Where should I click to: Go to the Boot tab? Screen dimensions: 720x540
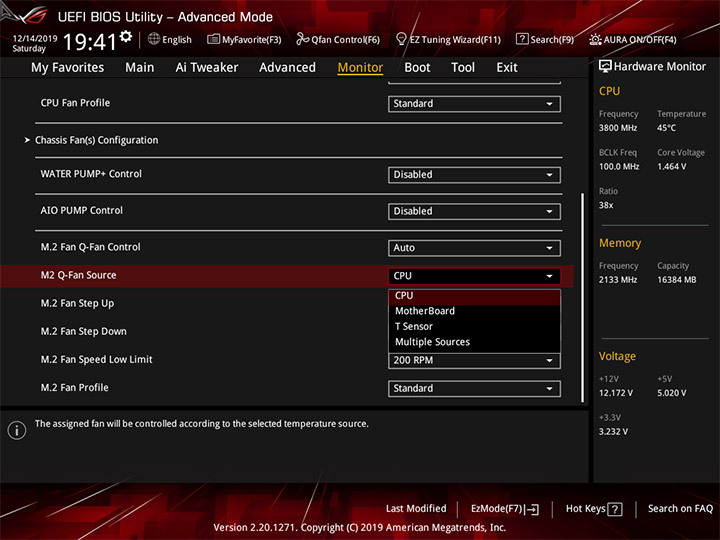pos(417,68)
